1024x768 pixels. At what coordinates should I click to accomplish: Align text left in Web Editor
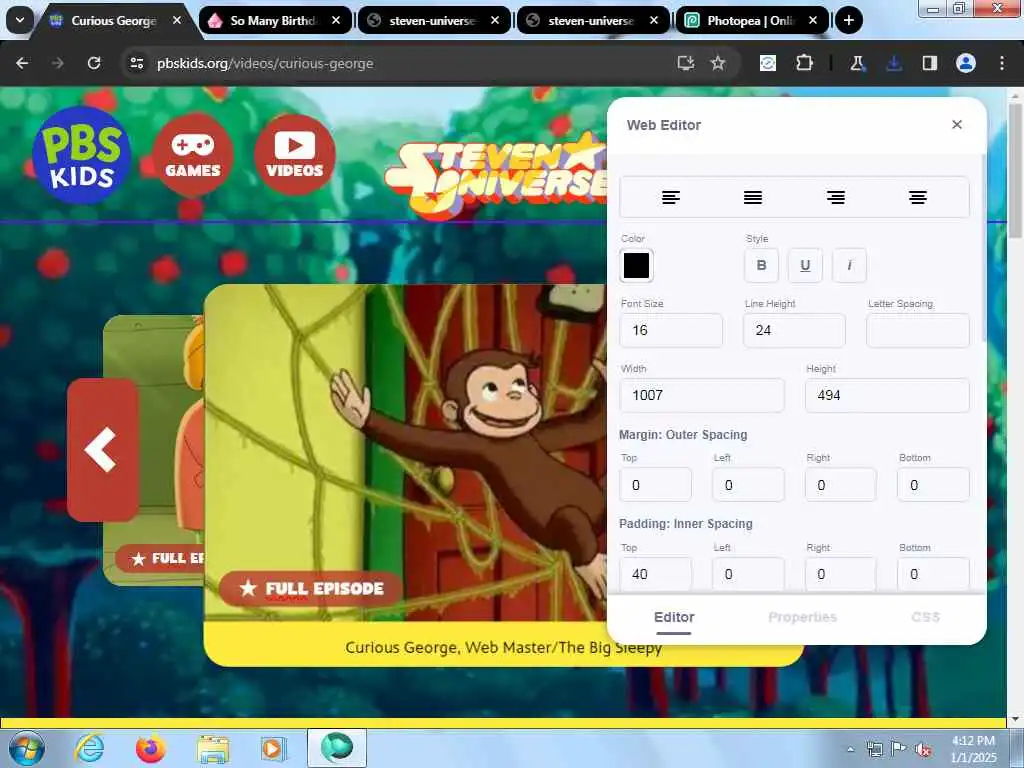tap(671, 197)
